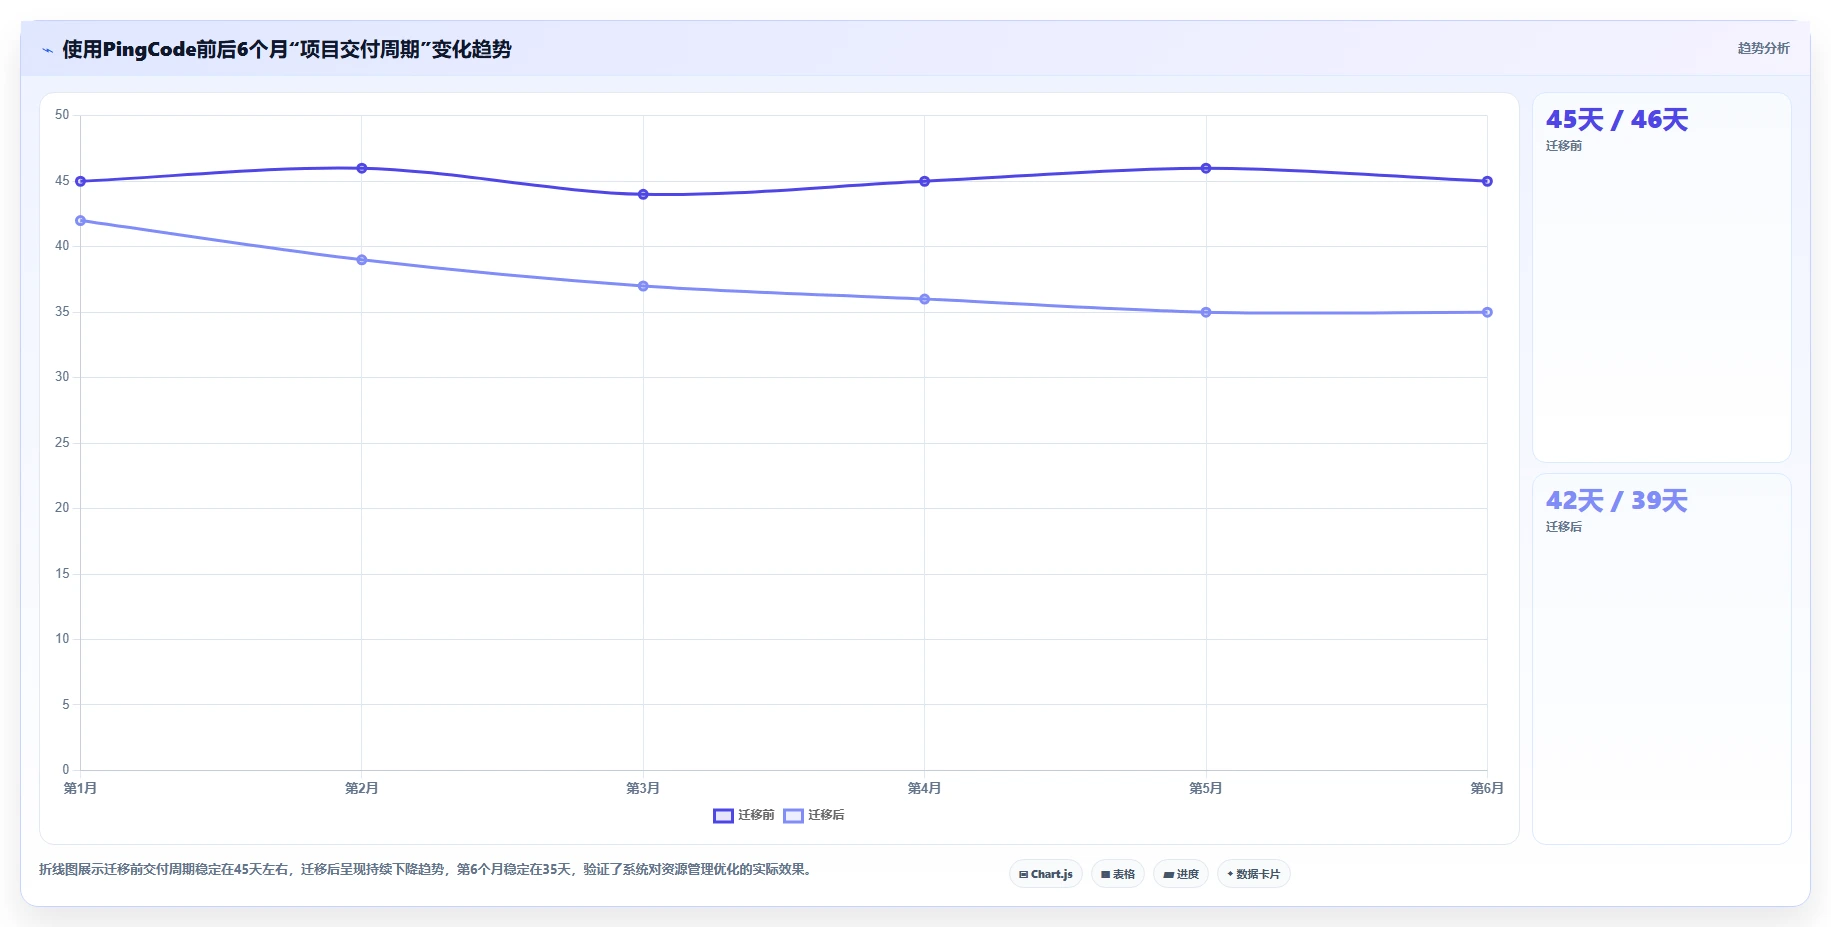
Task: Click the 迁移后 legend text
Action: coord(826,815)
